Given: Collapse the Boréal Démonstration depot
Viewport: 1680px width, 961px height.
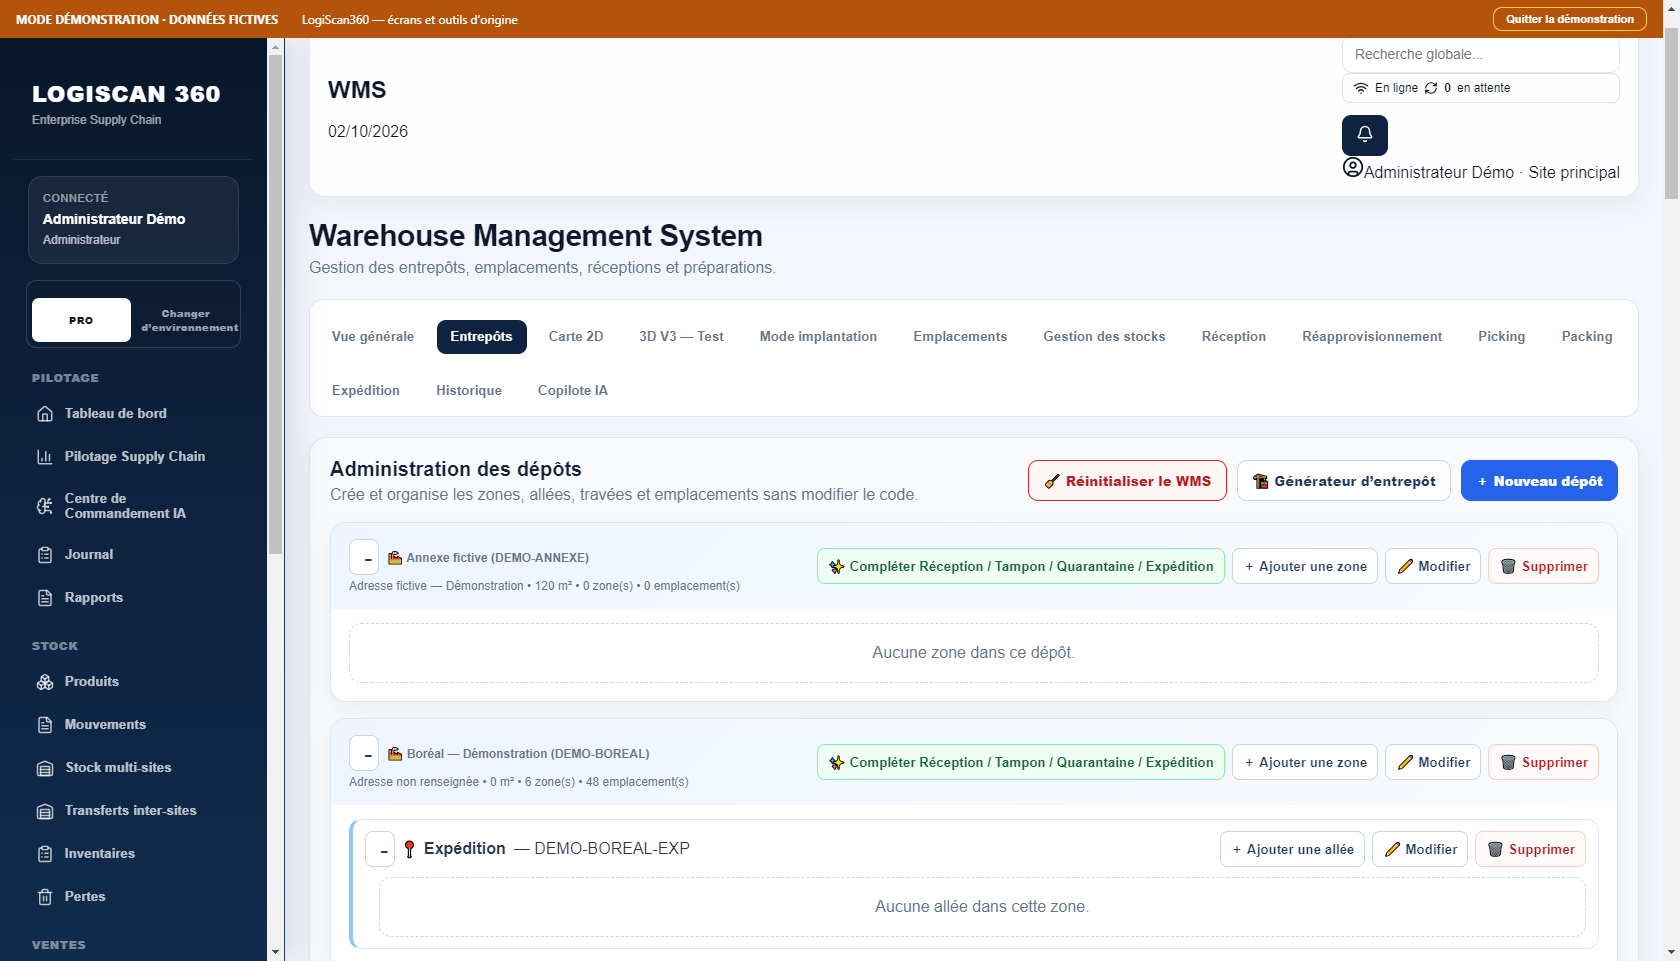Looking at the screenshot, I should pos(364,753).
